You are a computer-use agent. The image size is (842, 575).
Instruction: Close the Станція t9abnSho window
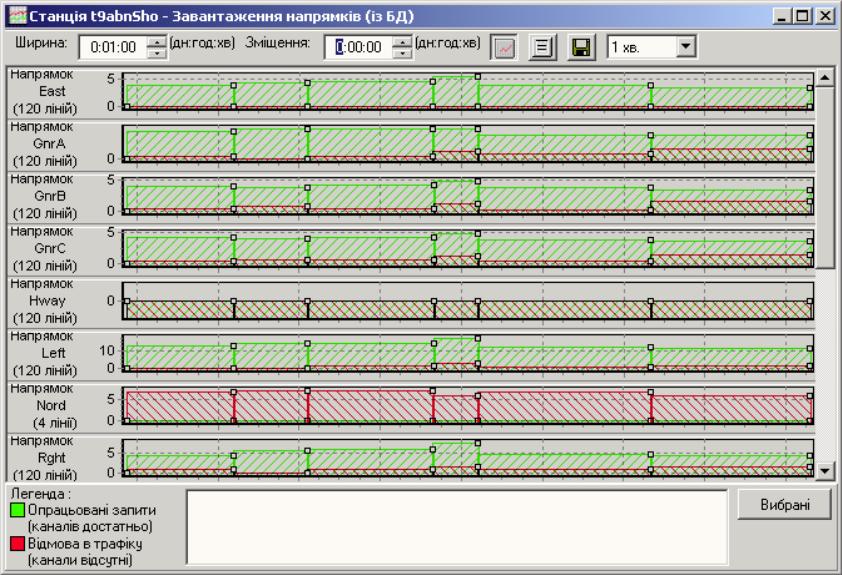(x=825, y=16)
